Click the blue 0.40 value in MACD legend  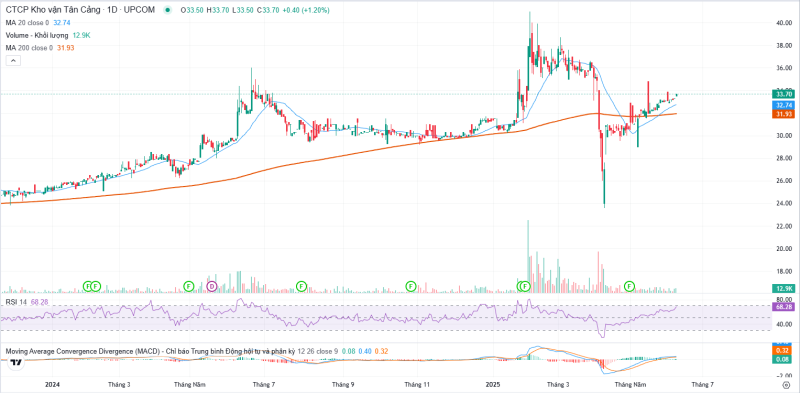pyautogui.click(x=365, y=352)
